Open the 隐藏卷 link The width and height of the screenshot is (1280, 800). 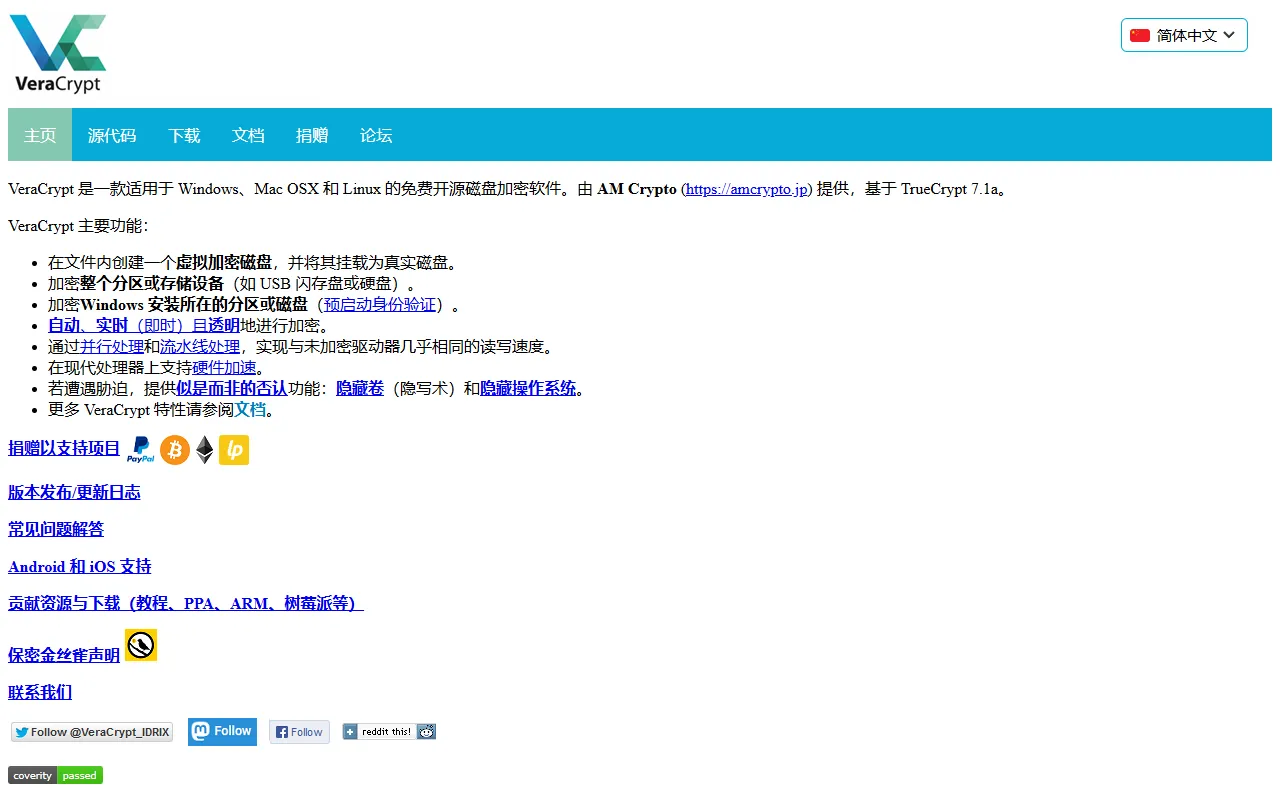(x=360, y=389)
